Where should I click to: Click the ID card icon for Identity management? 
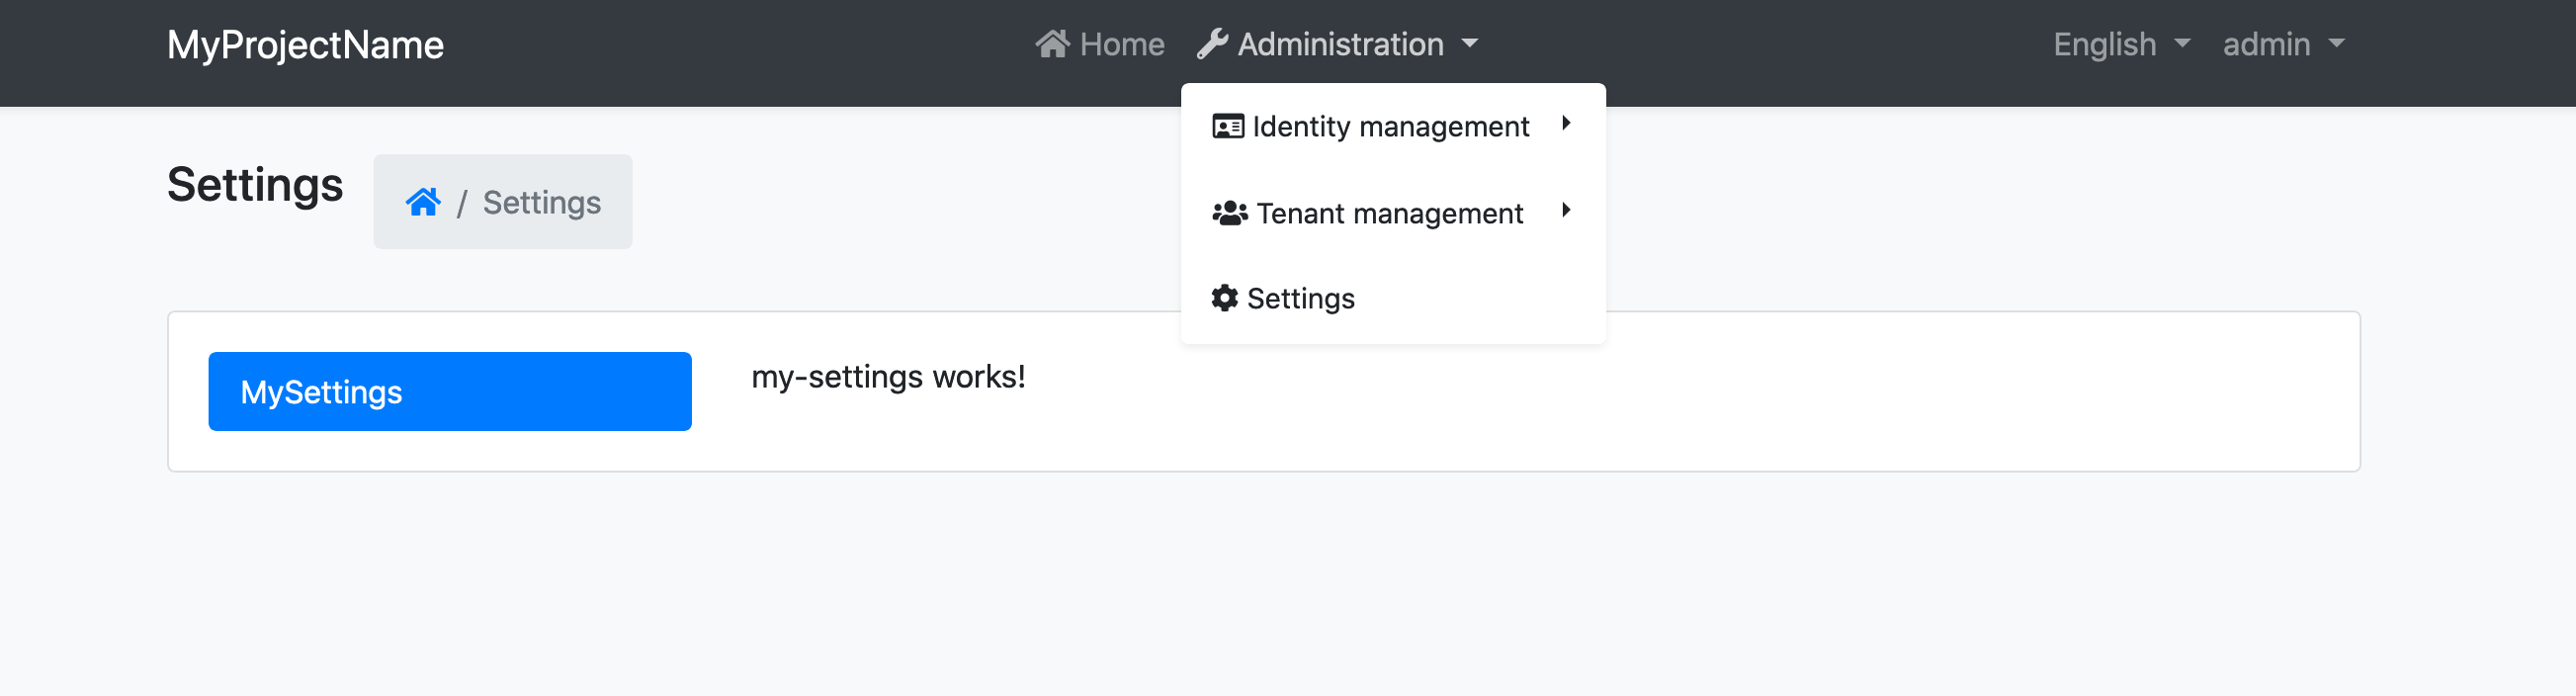[x=1228, y=127]
